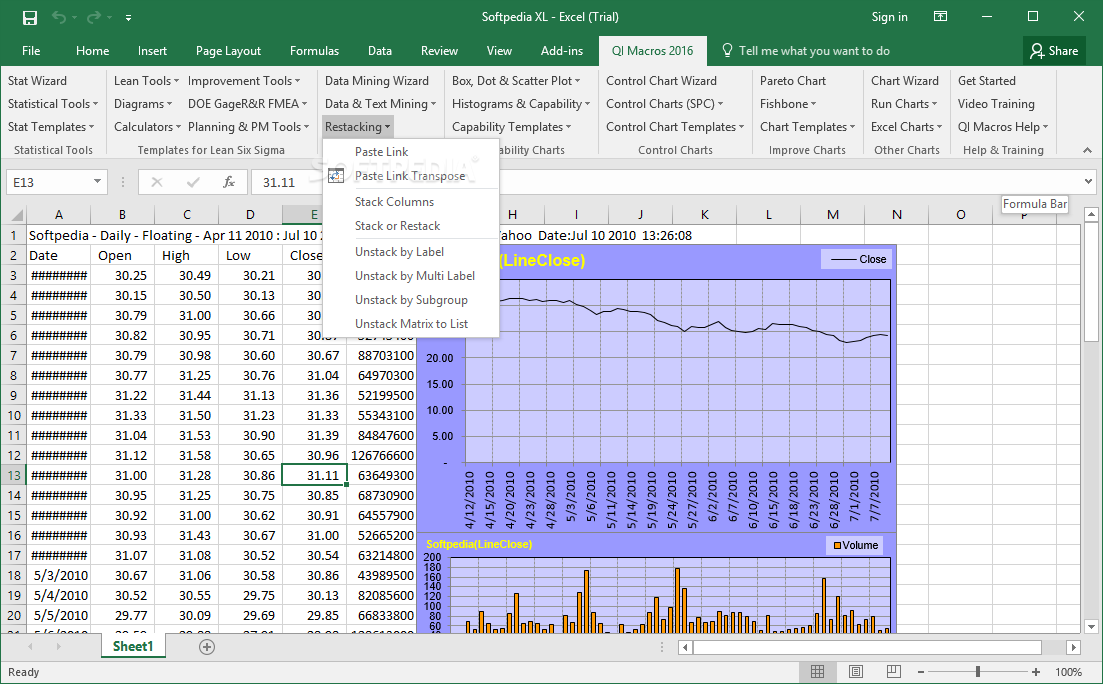Switch to the Formulas ribbon tab
Image resolution: width=1103 pixels, height=684 pixels.
[314, 51]
